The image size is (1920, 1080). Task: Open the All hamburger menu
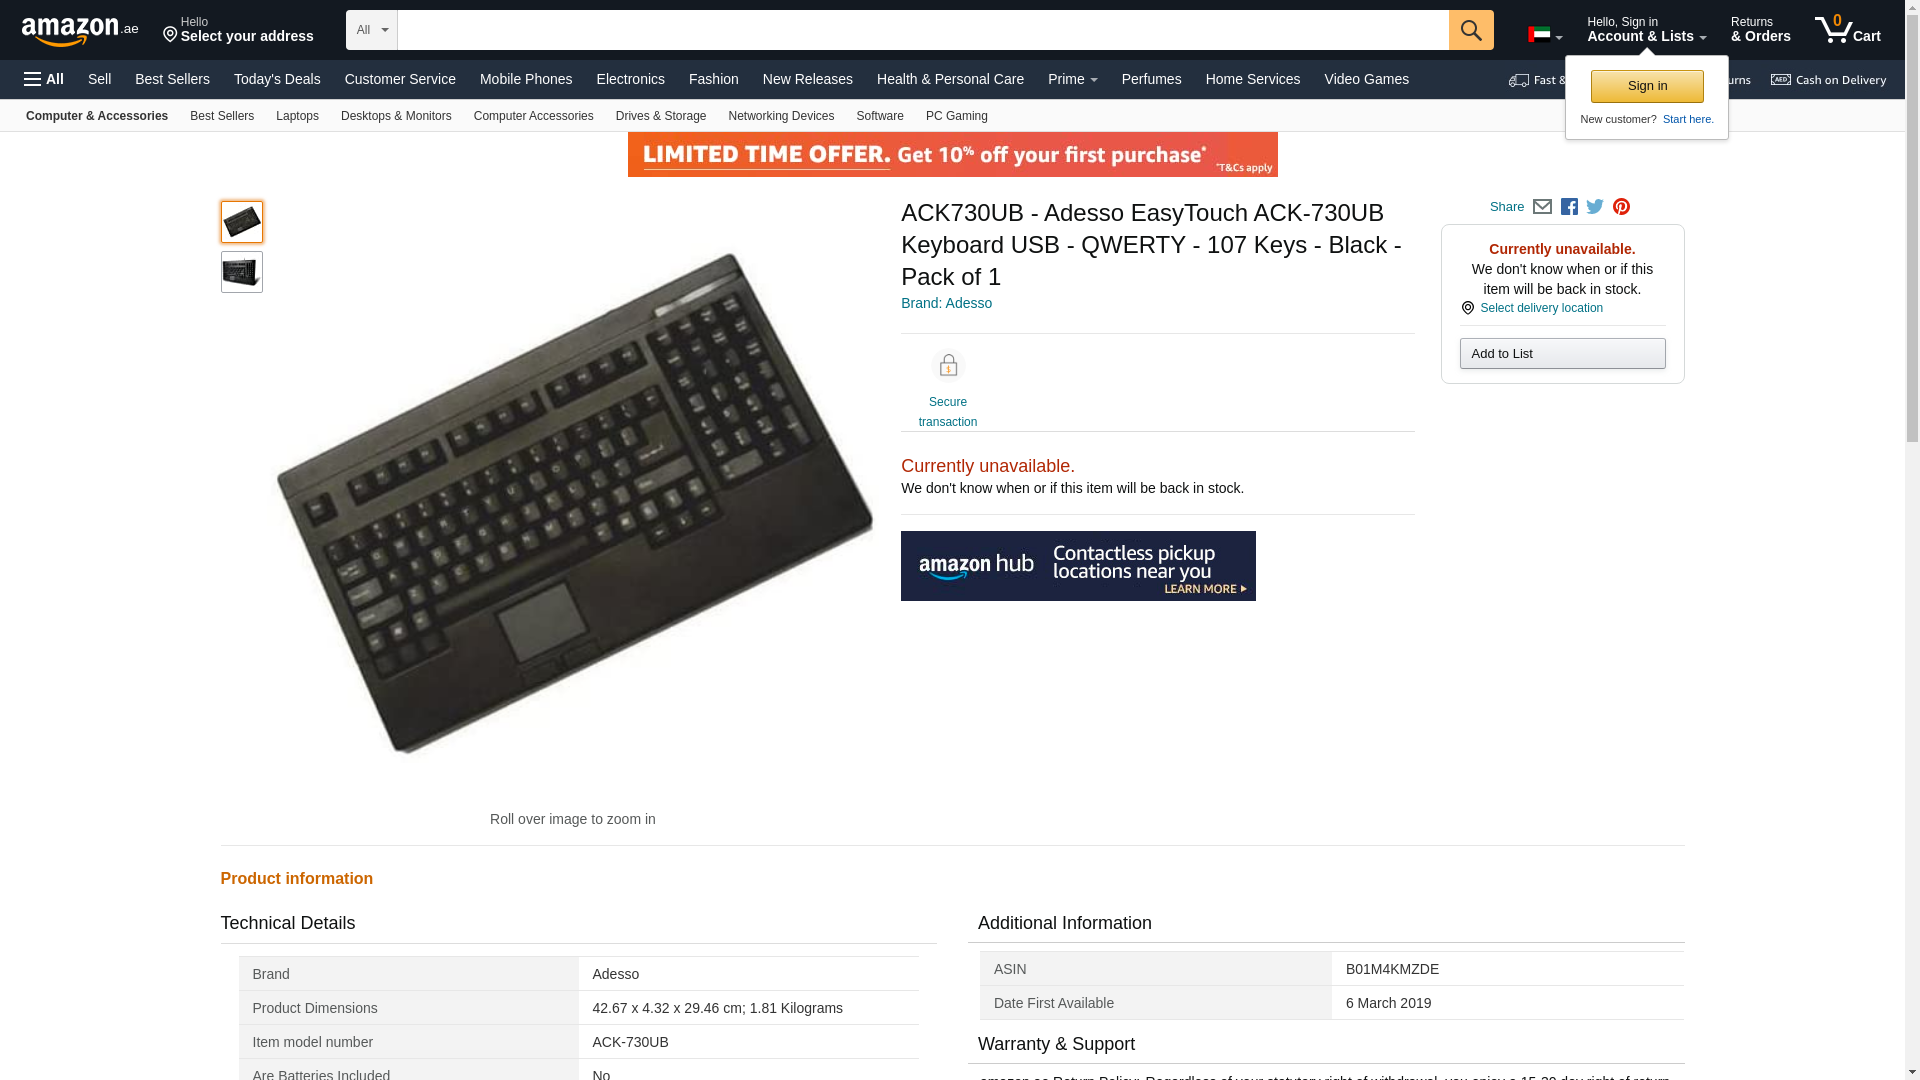44,79
